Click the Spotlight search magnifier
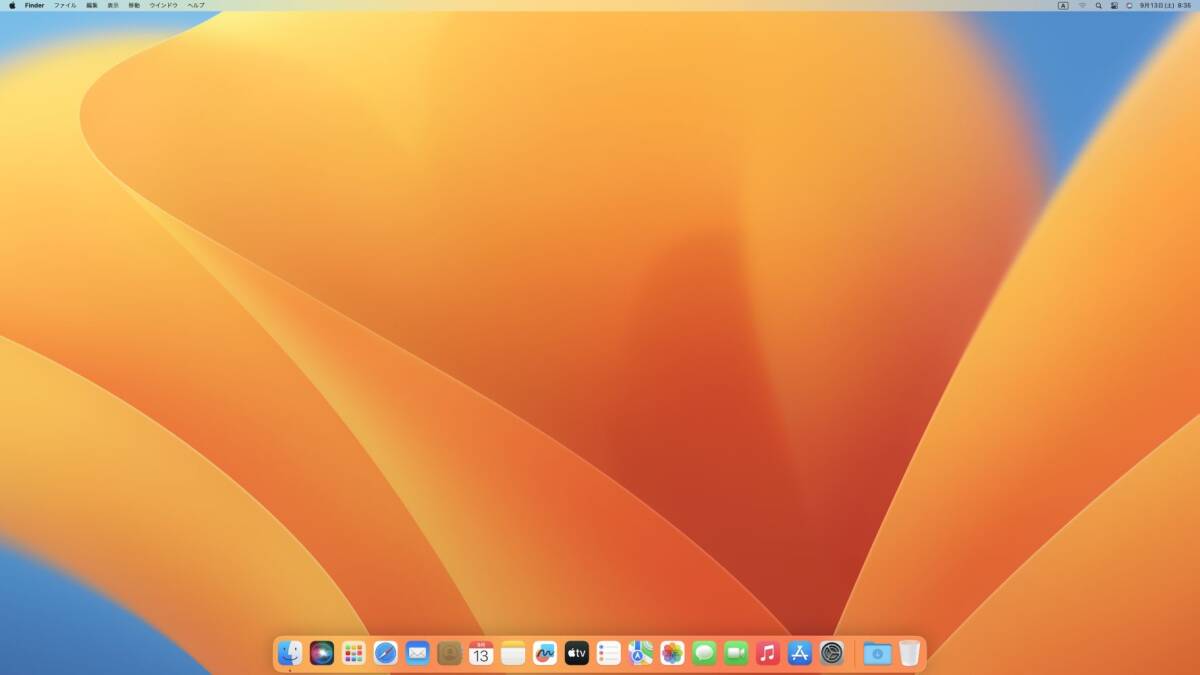 pyautogui.click(x=1098, y=5)
